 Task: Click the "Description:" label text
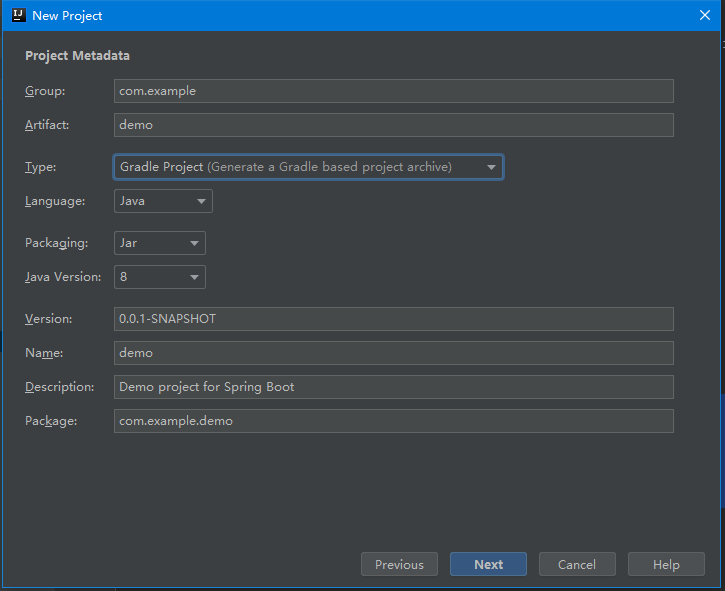point(59,387)
